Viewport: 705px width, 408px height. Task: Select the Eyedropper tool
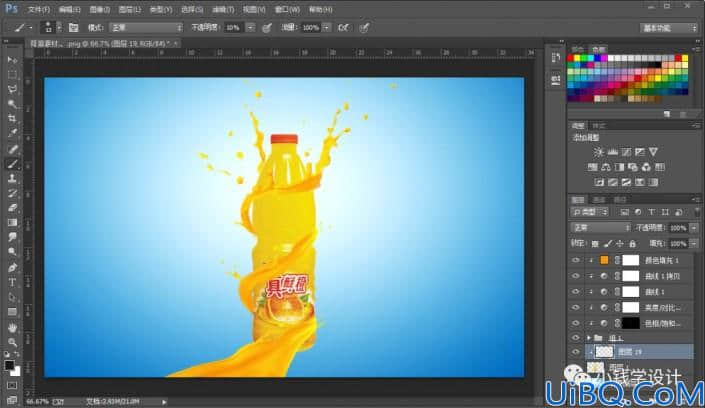coord(12,134)
